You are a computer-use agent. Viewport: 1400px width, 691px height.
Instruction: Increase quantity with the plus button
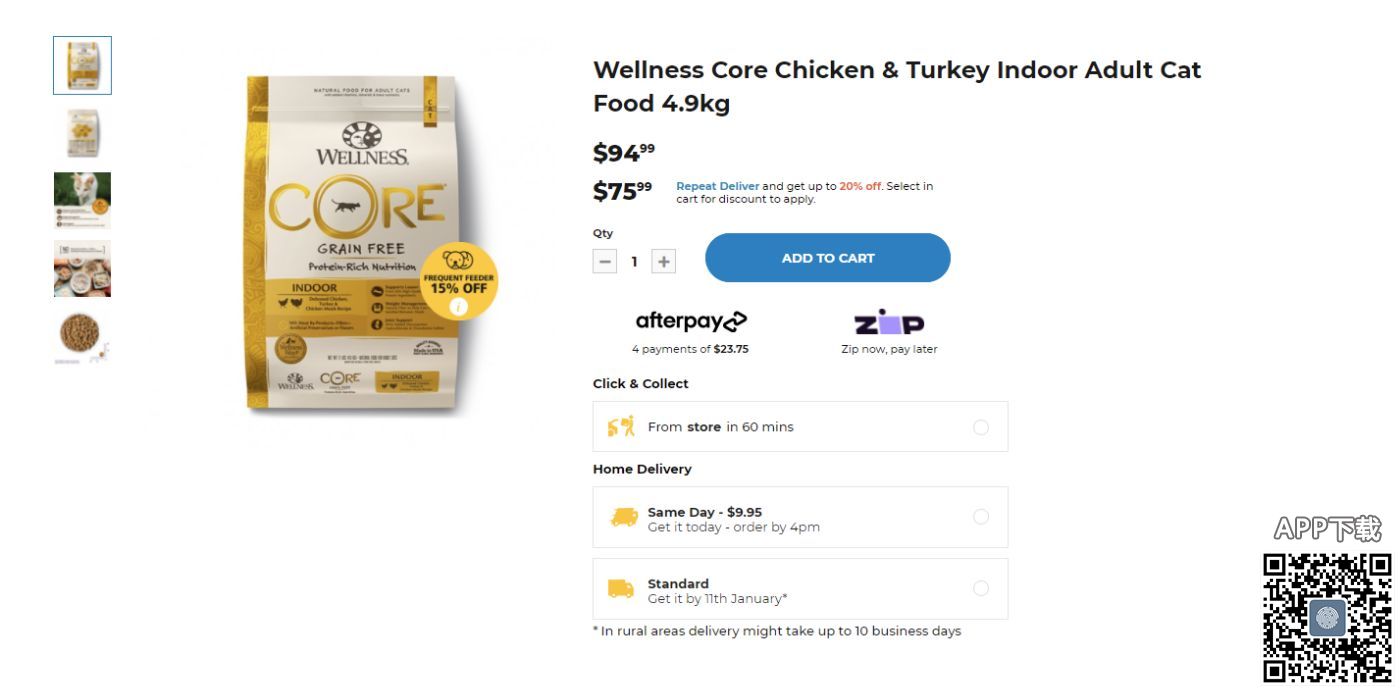click(x=664, y=262)
